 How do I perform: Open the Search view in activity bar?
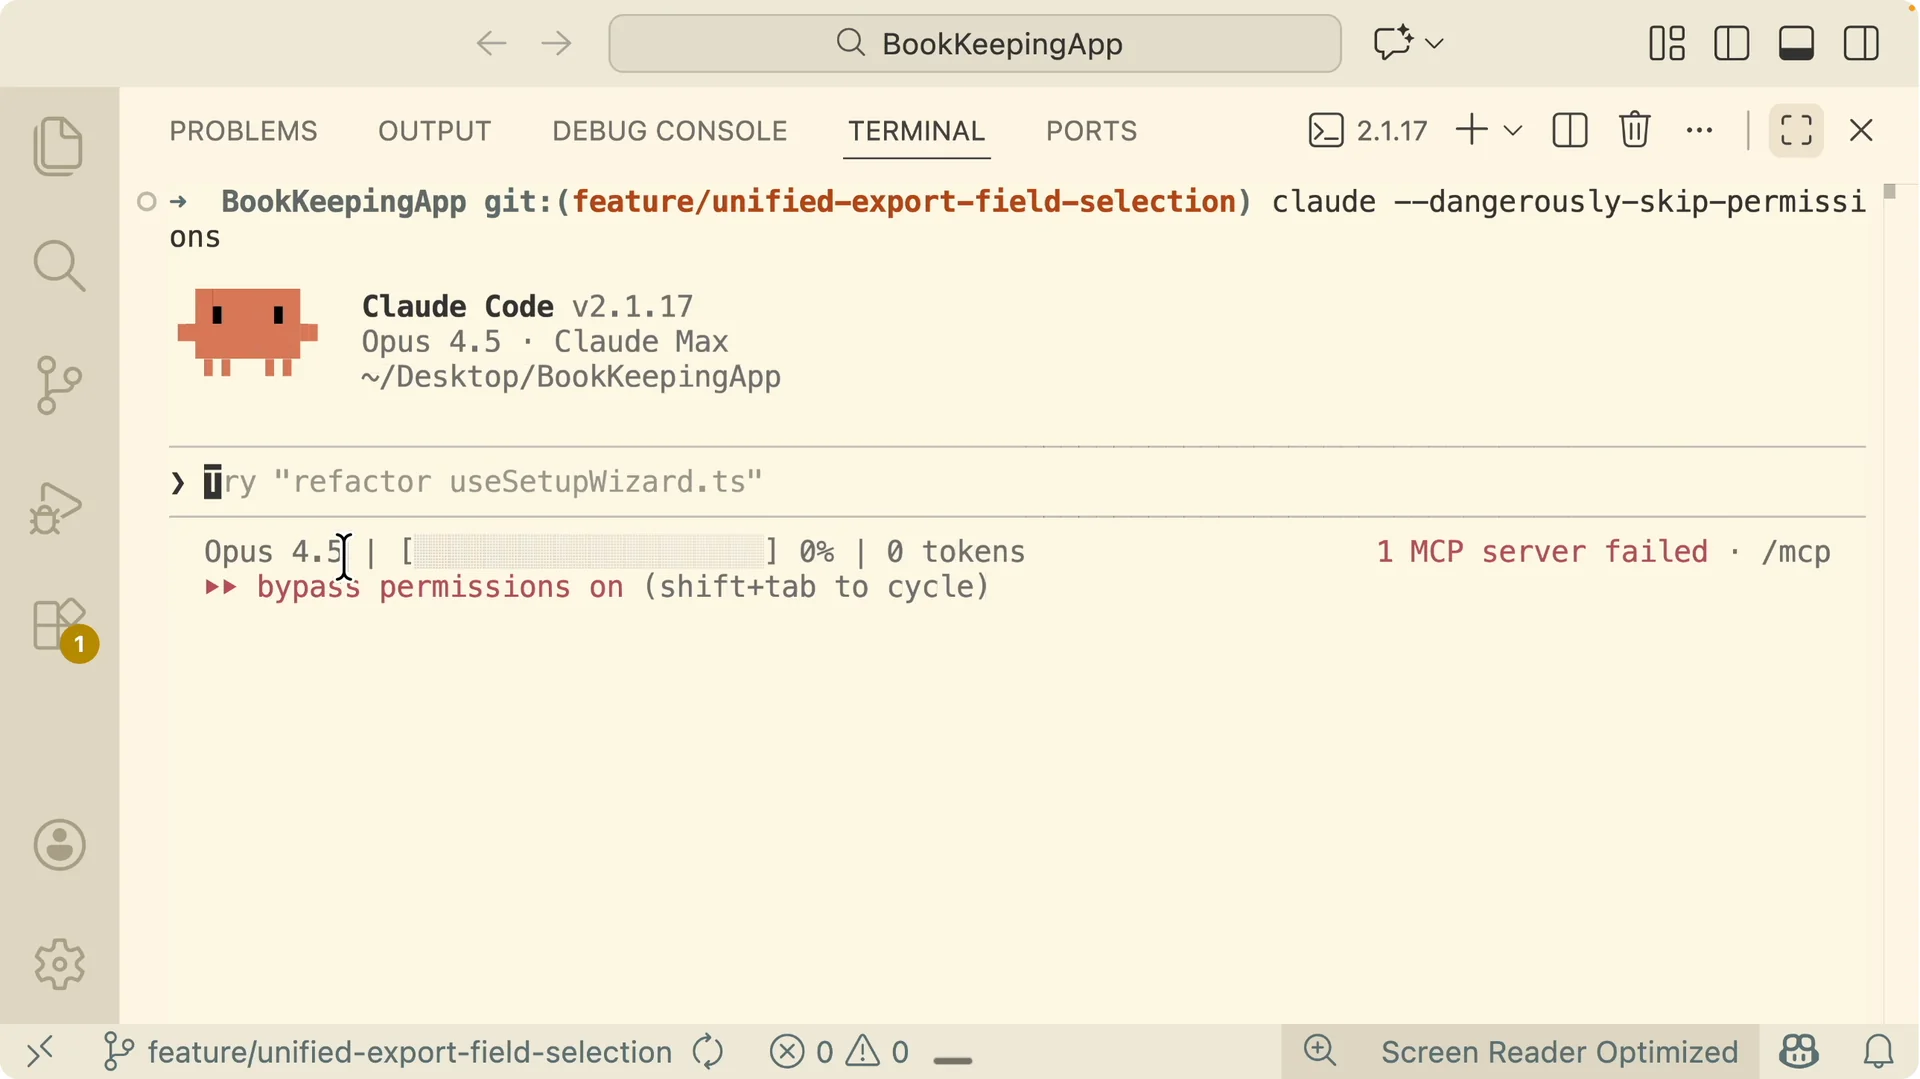[59, 266]
